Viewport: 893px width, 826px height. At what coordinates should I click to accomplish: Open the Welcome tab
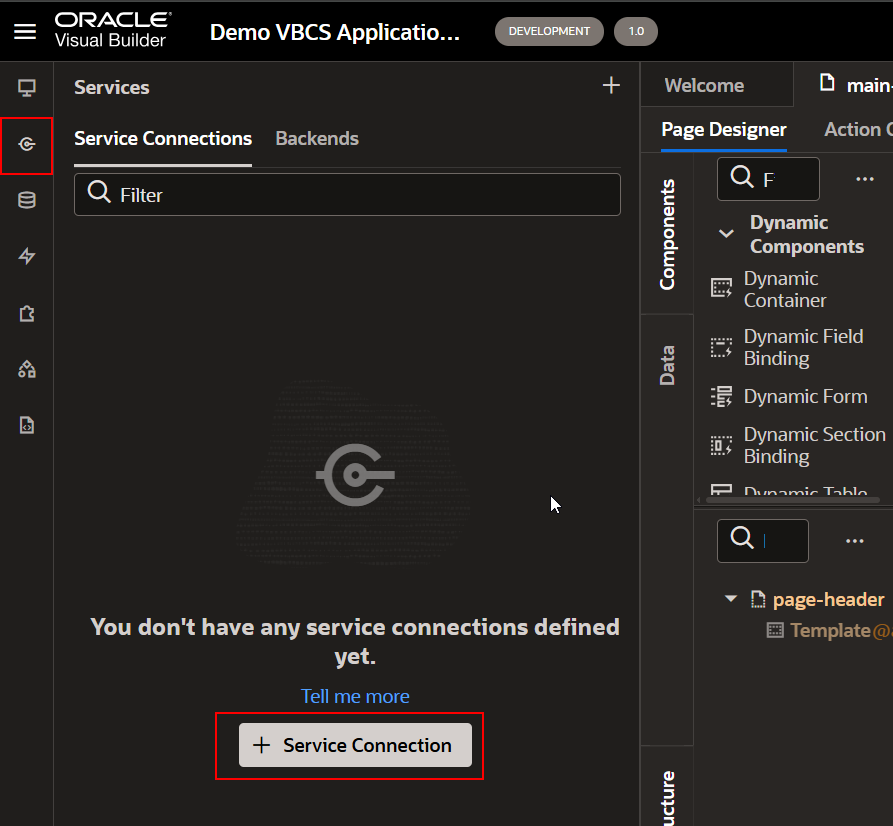point(704,85)
